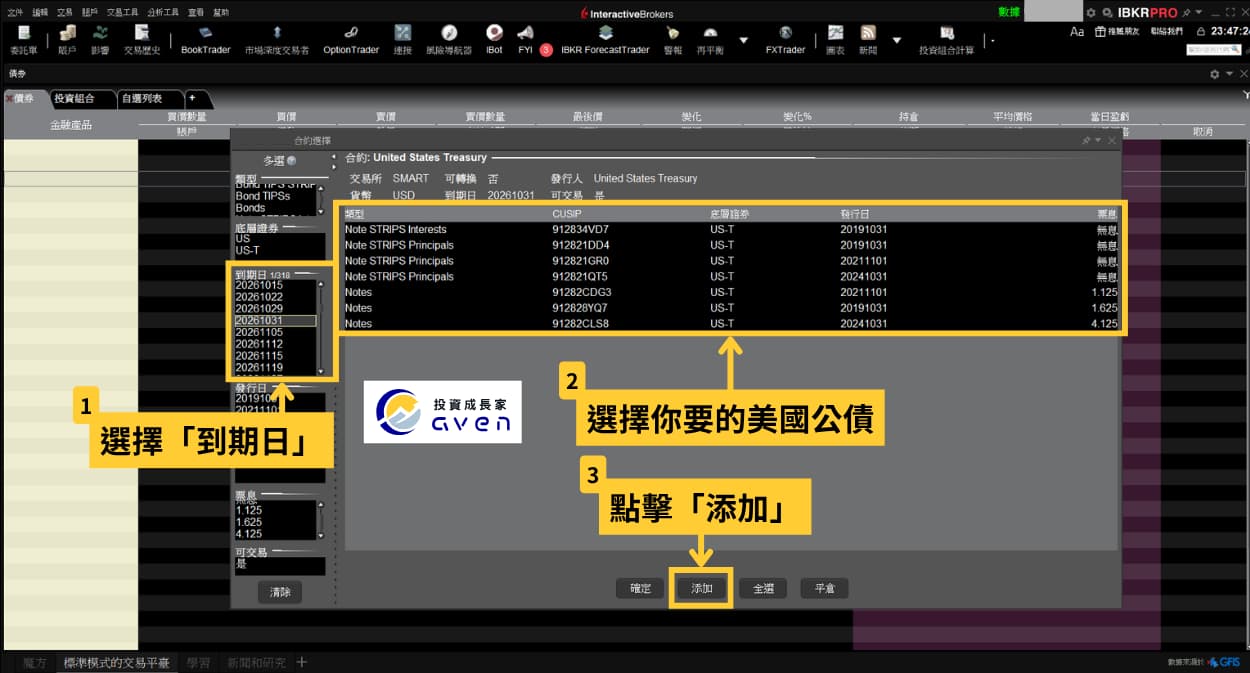The width and height of the screenshot is (1250, 673).
Task: Expand toolbar overflow arrow after 再平衡
Action: [743, 40]
